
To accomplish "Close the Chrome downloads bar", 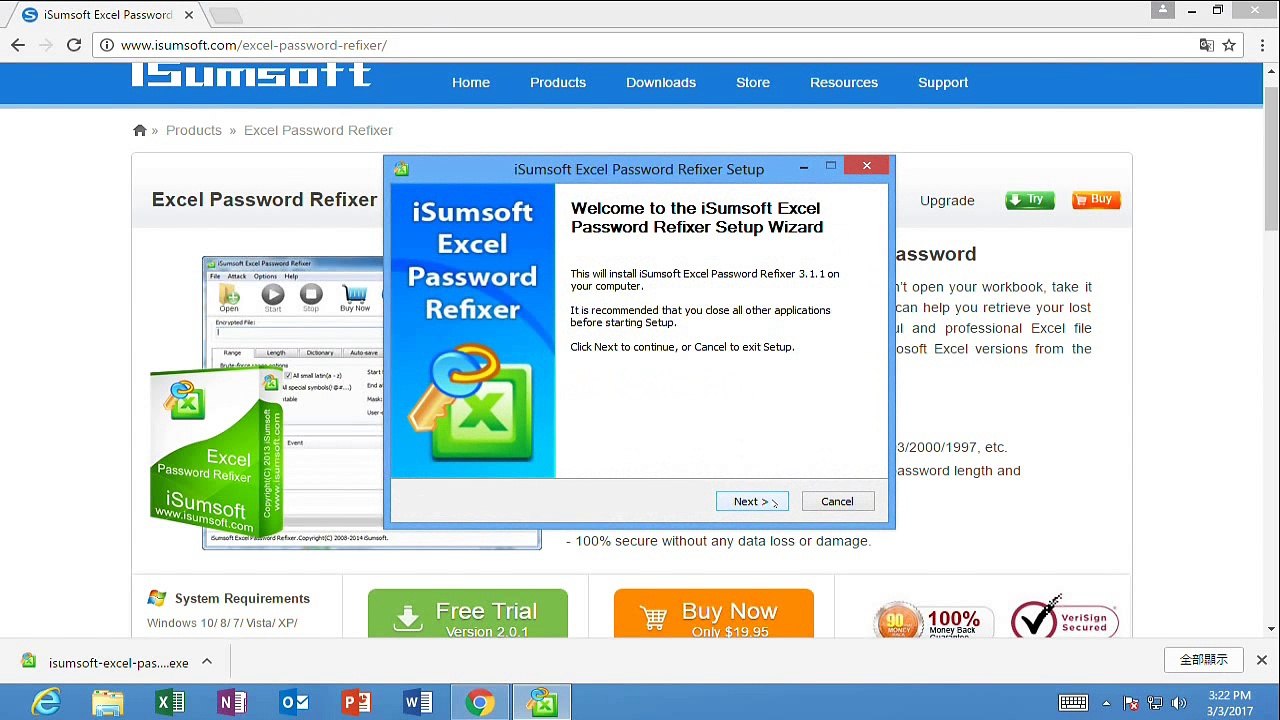I will click(x=1262, y=660).
